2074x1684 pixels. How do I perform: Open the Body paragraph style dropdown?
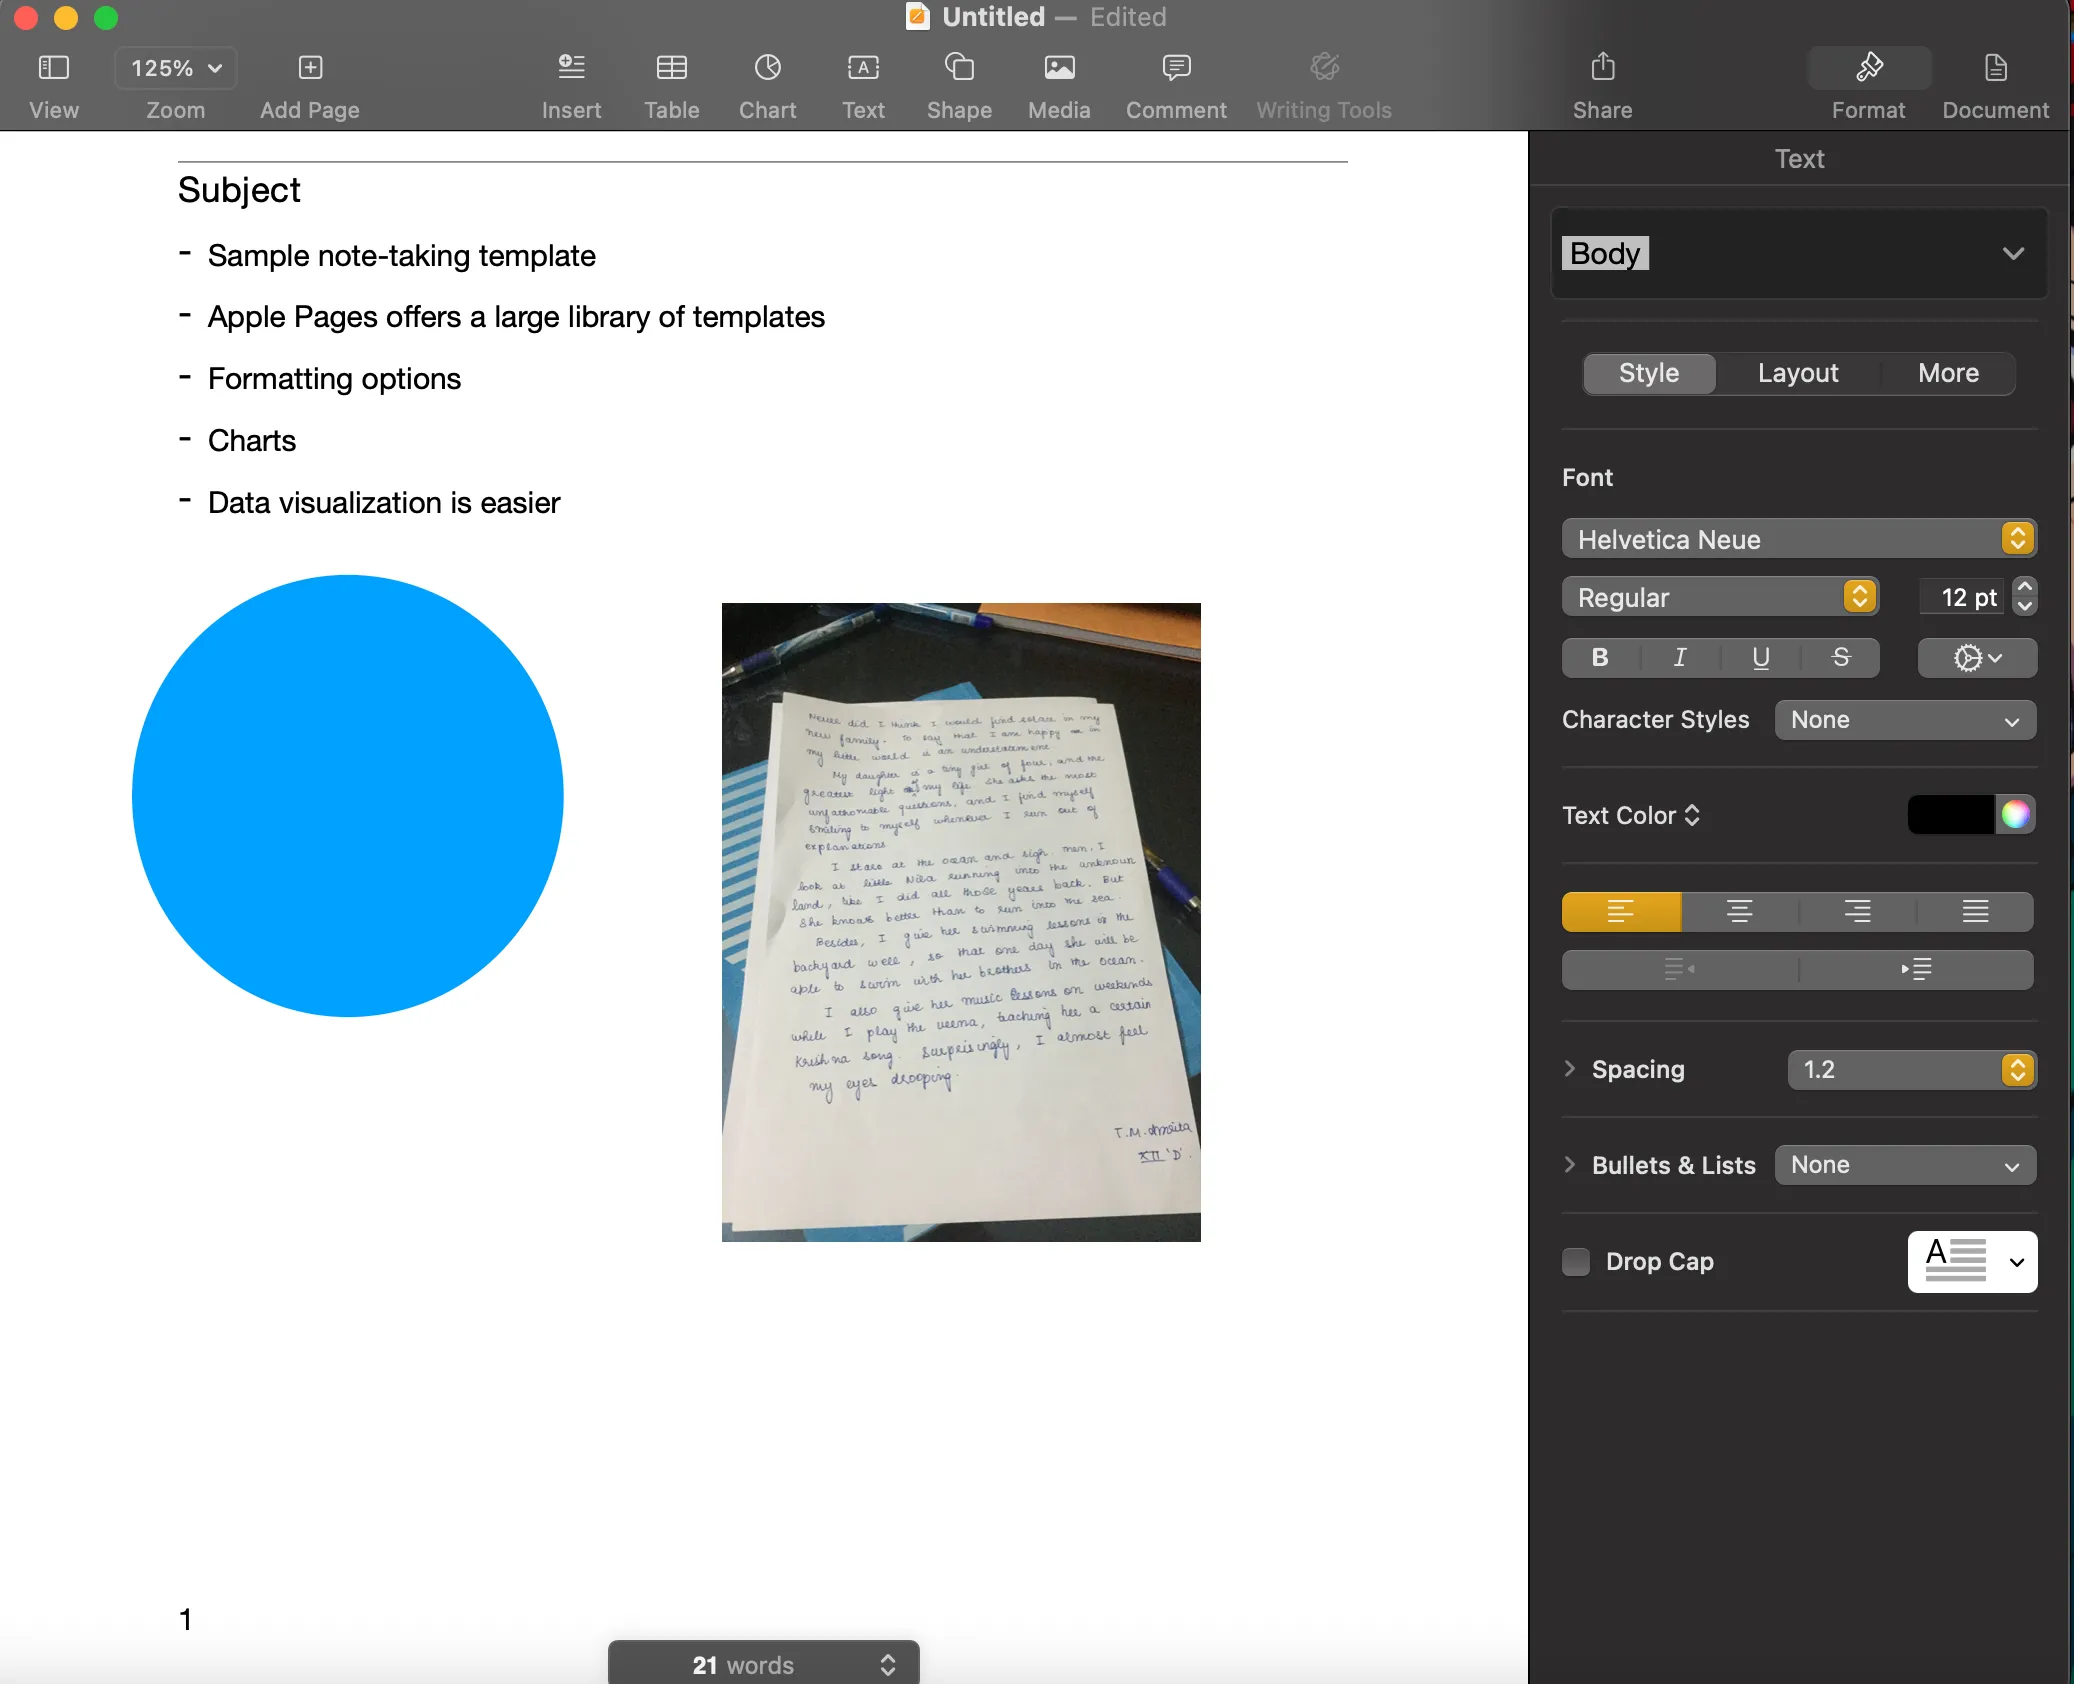pyautogui.click(x=1798, y=253)
